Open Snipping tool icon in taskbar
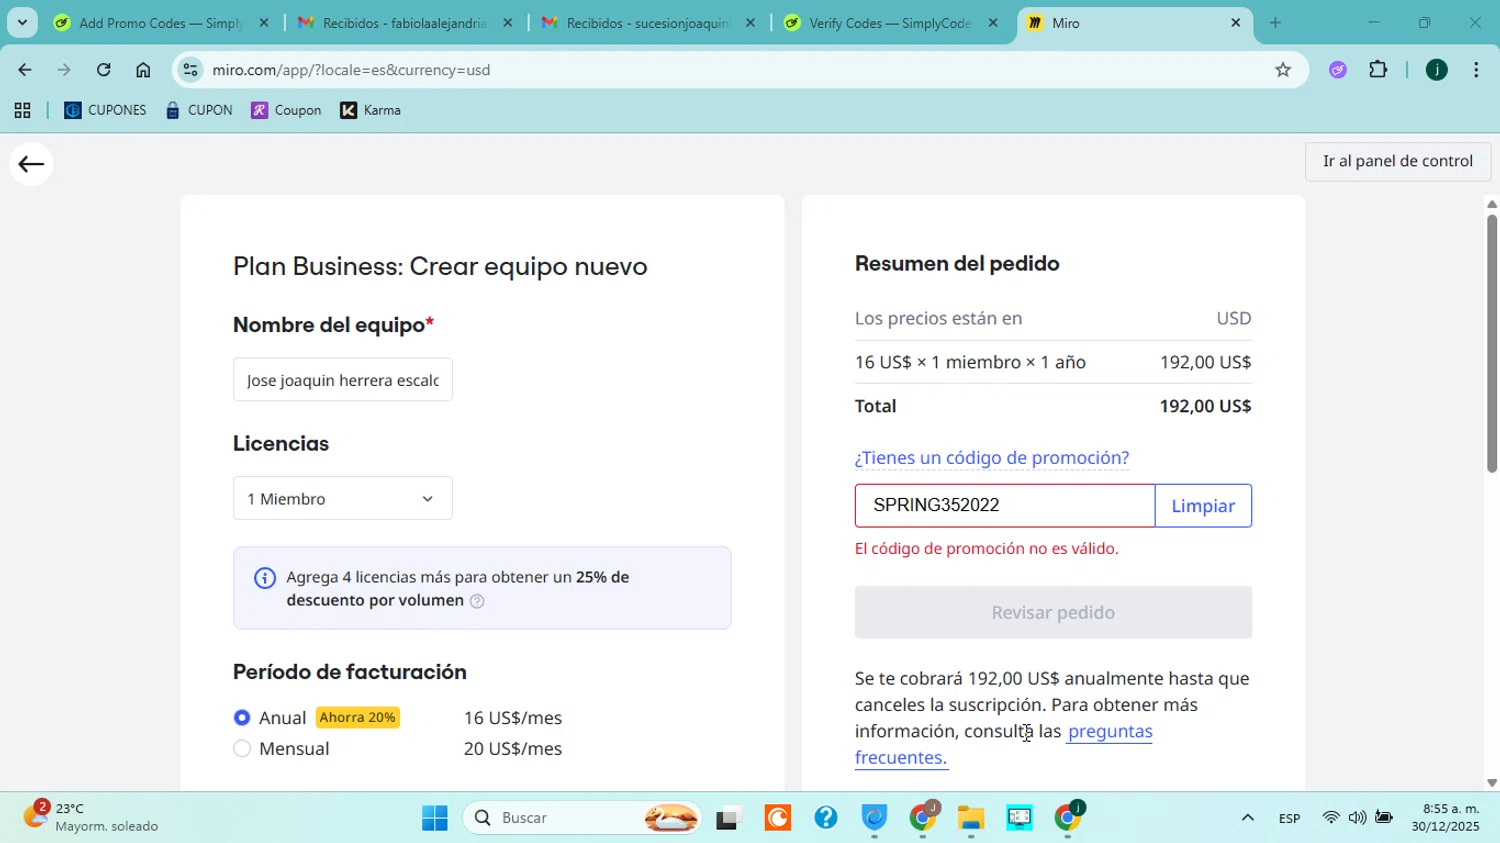 (1019, 818)
